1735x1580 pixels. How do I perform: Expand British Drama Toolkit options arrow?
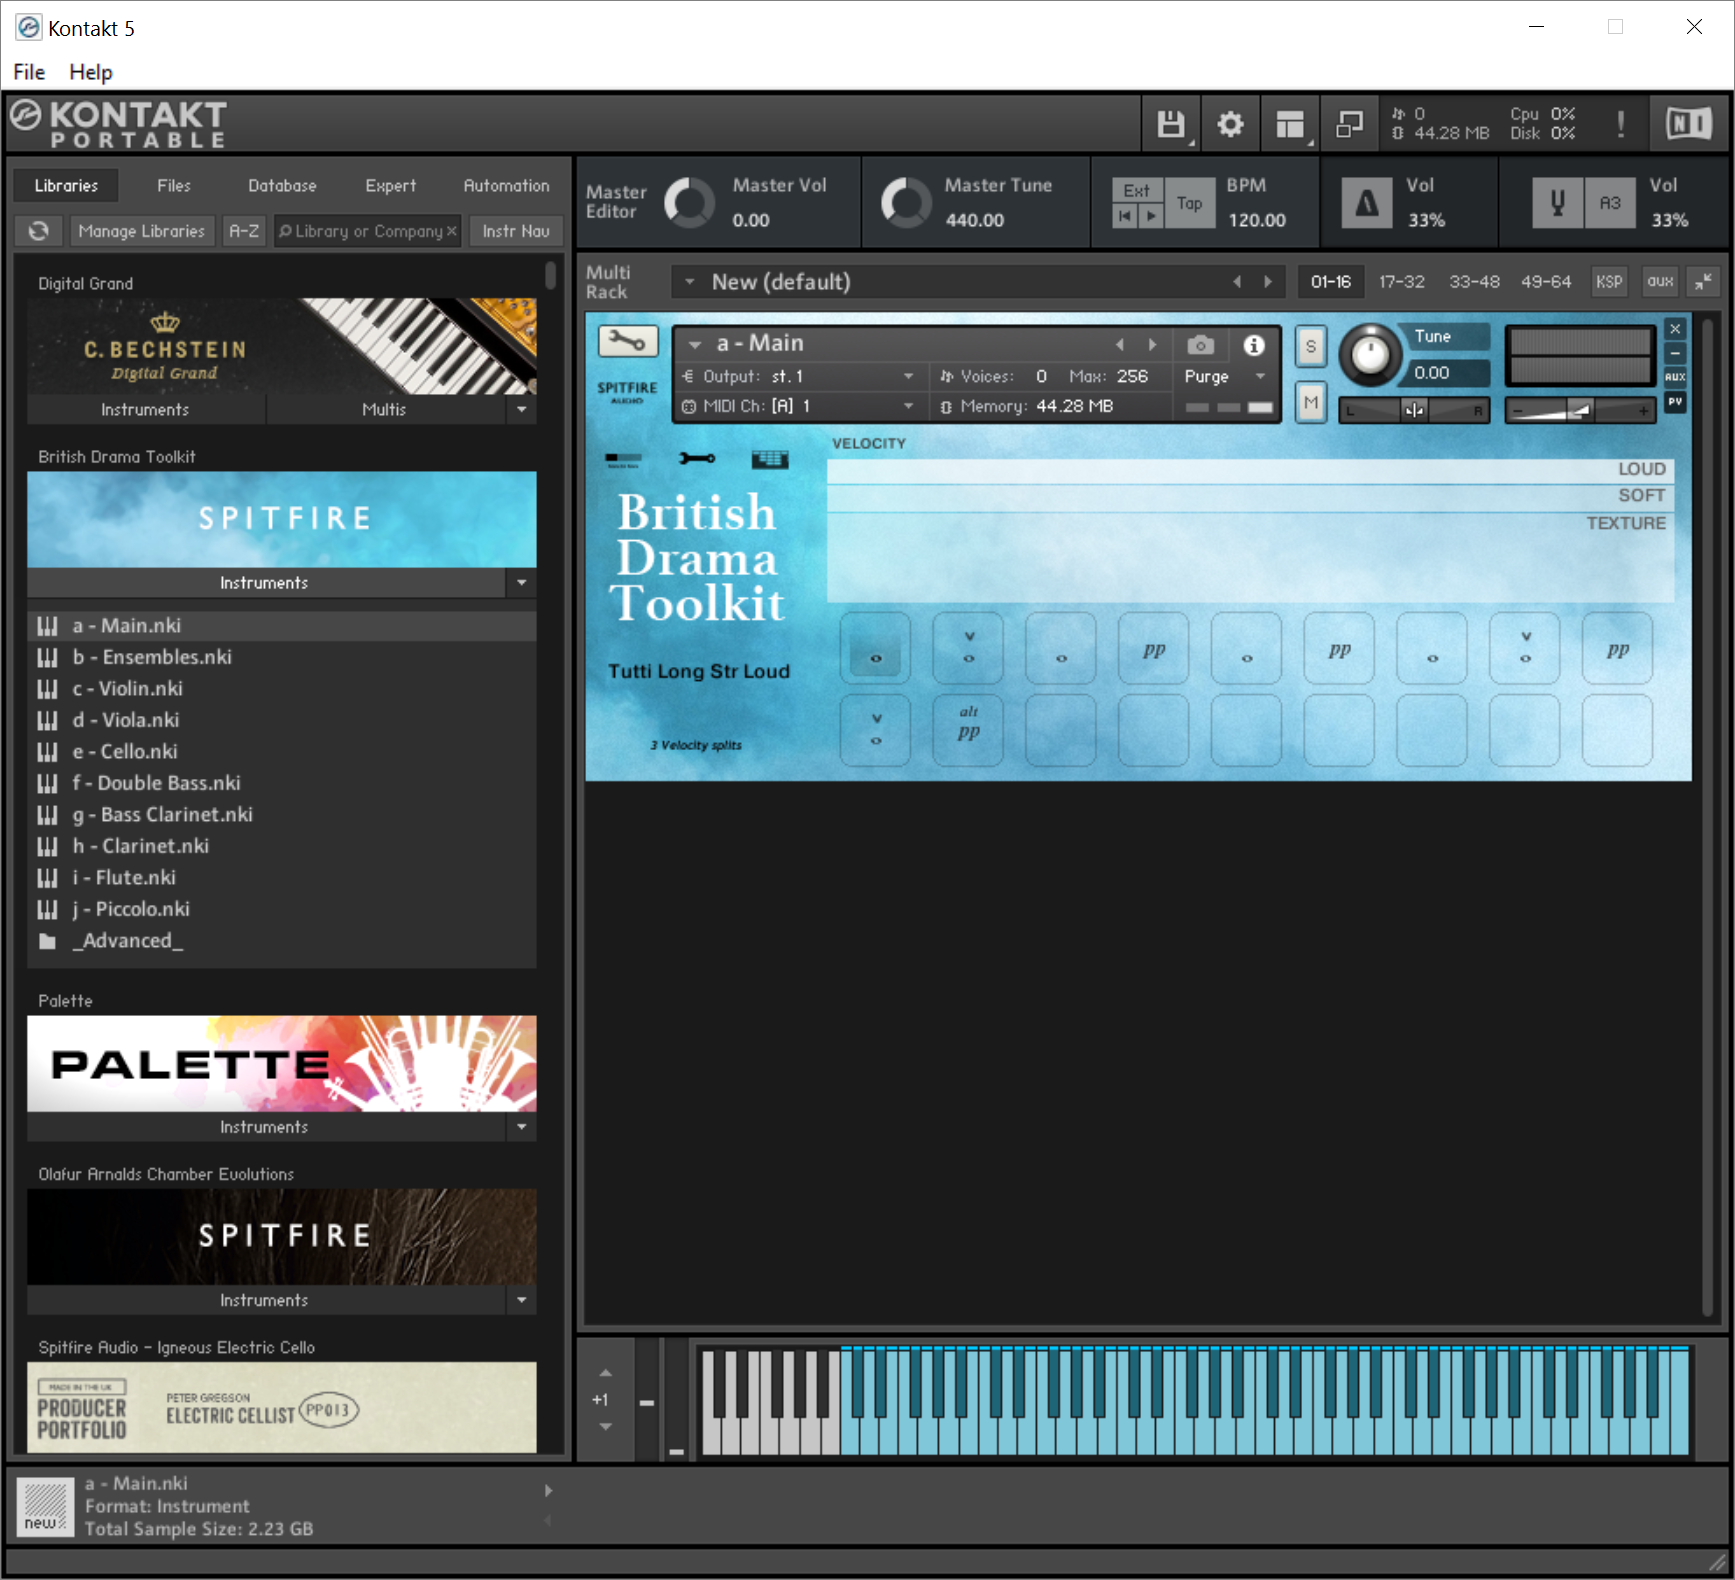[x=521, y=583]
